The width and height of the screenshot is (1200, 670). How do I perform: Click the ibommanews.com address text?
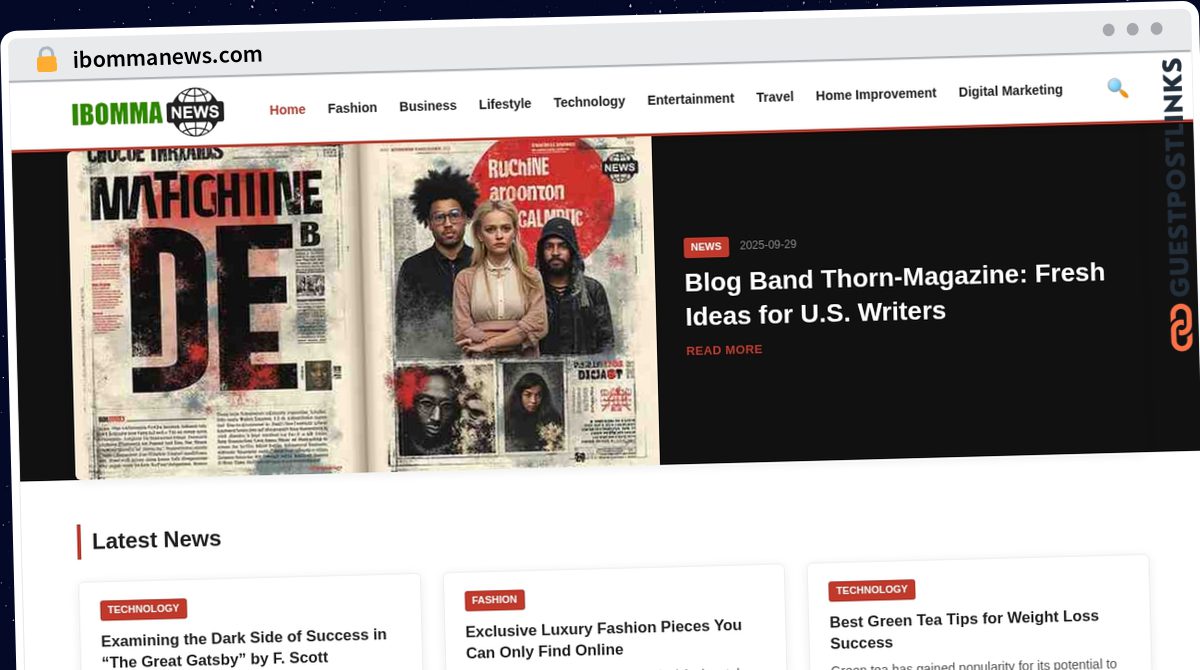(167, 57)
